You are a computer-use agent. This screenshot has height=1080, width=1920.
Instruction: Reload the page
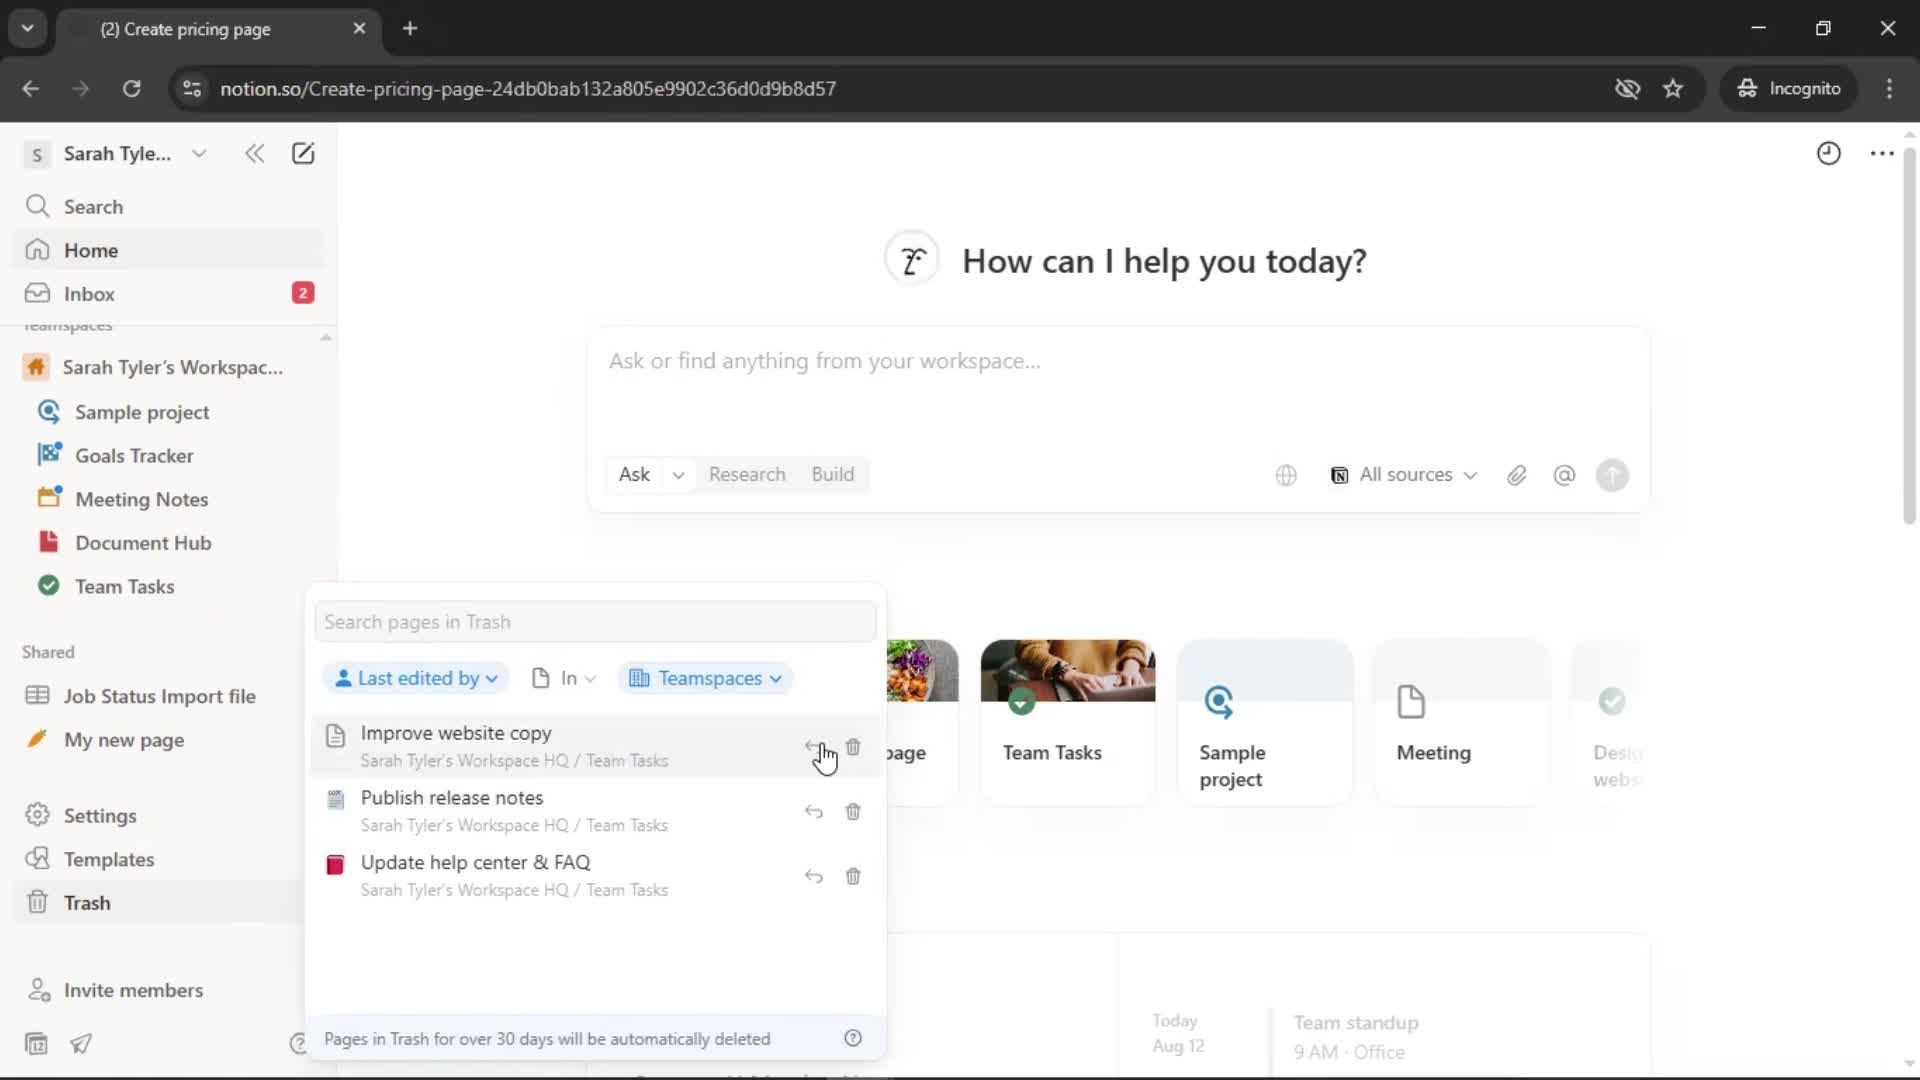[x=131, y=88]
